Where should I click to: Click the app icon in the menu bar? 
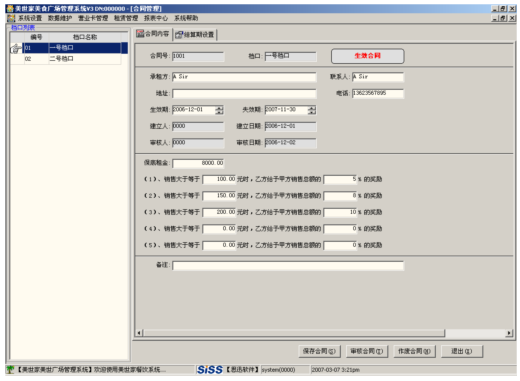tap(11, 18)
